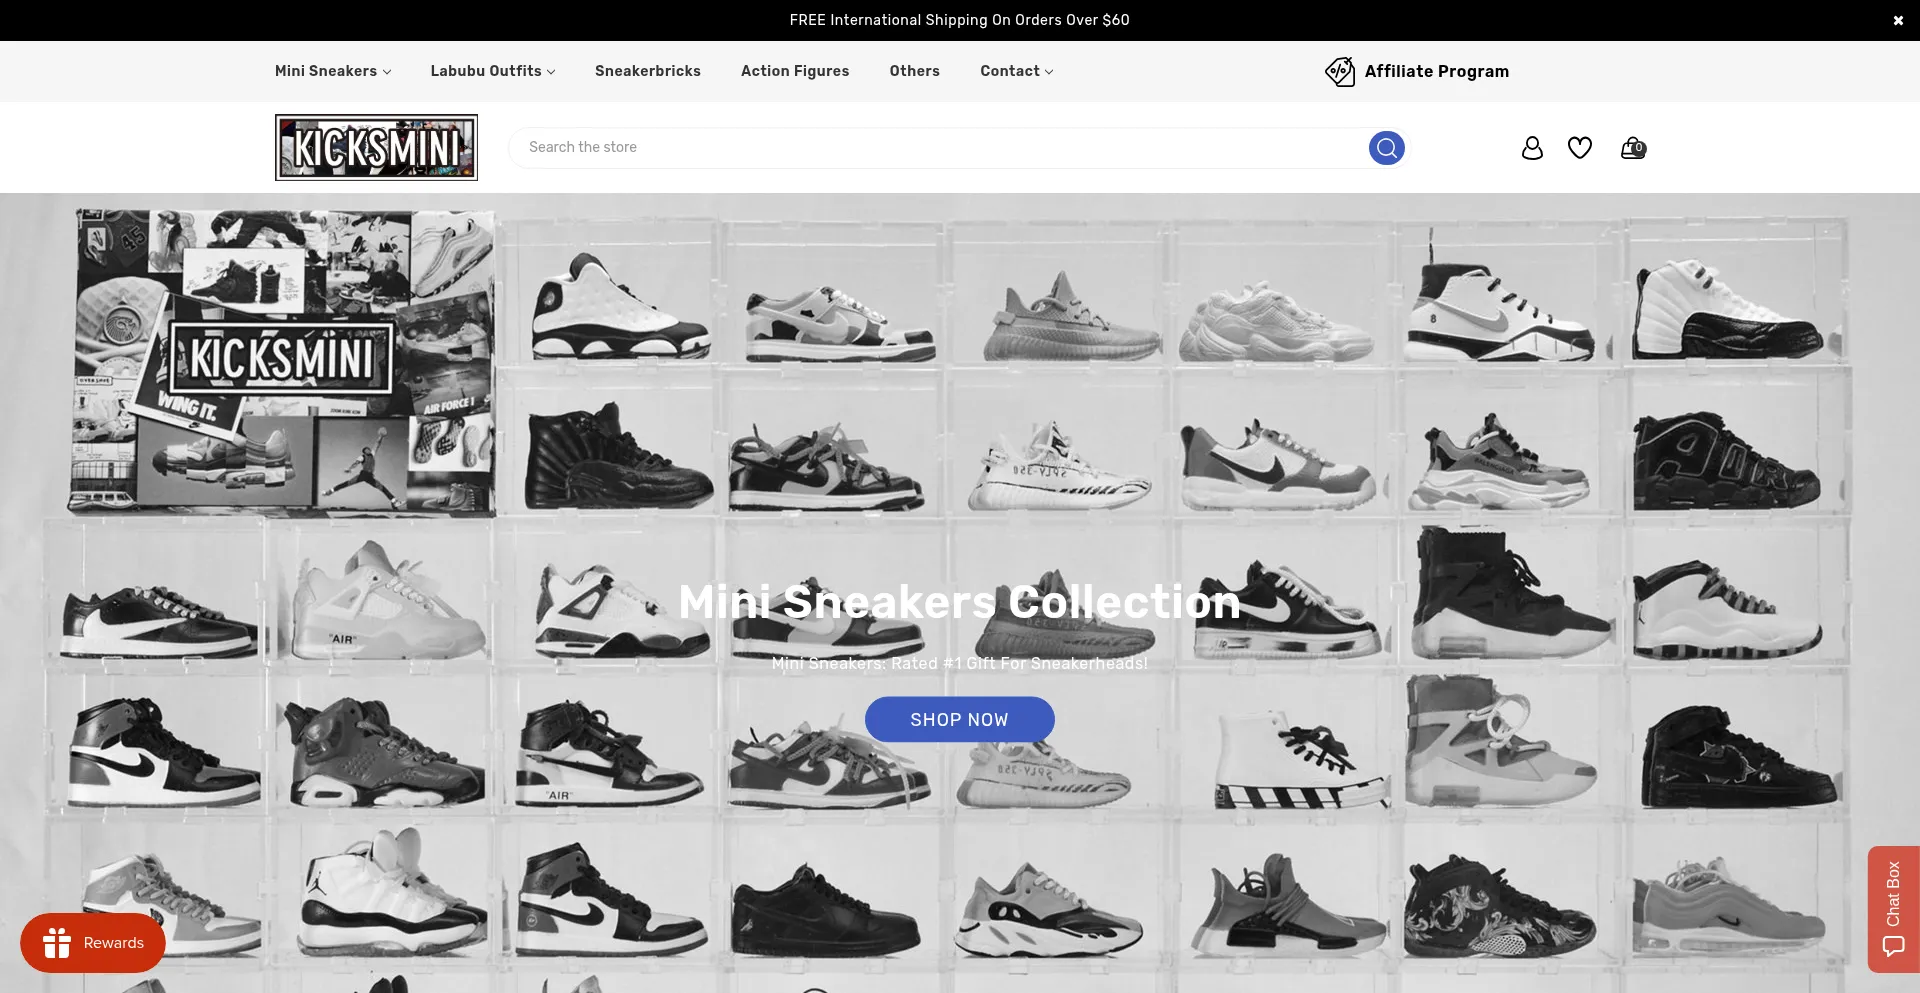Open the Affiliate Program link
The width and height of the screenshot is (1920, 993).
tap(1436, 71)
